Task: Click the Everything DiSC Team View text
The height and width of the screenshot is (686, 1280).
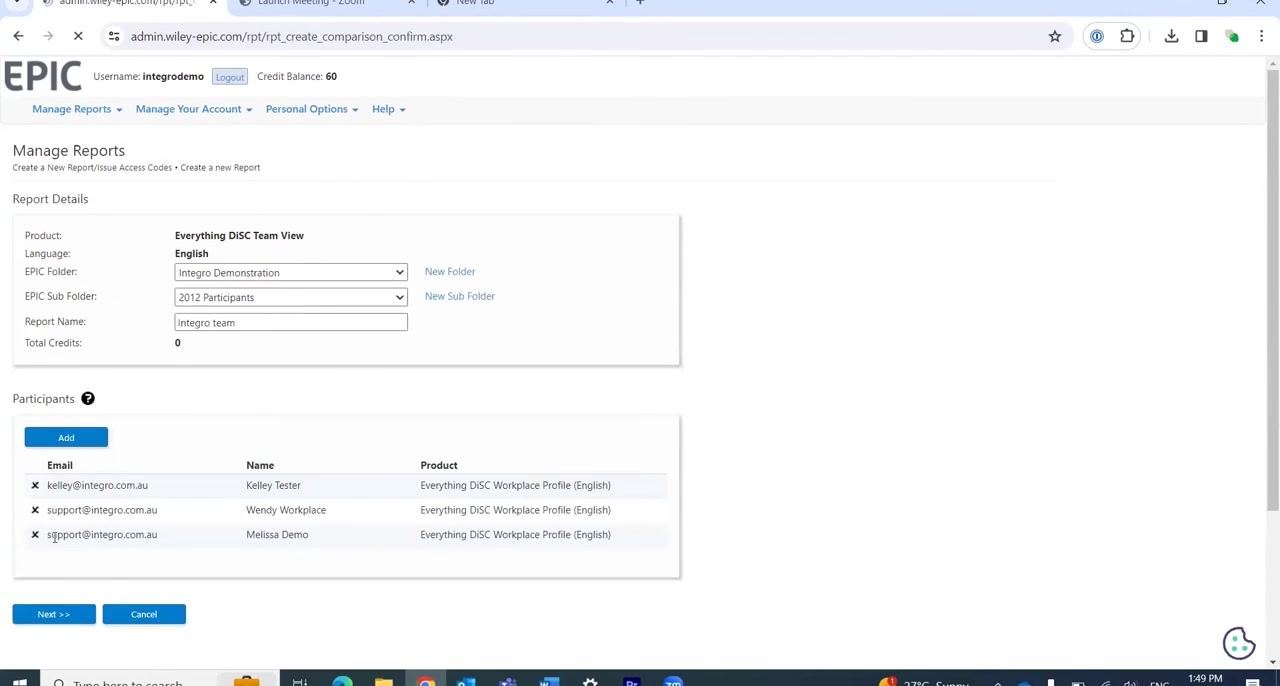Action: [x=239, y=235]
